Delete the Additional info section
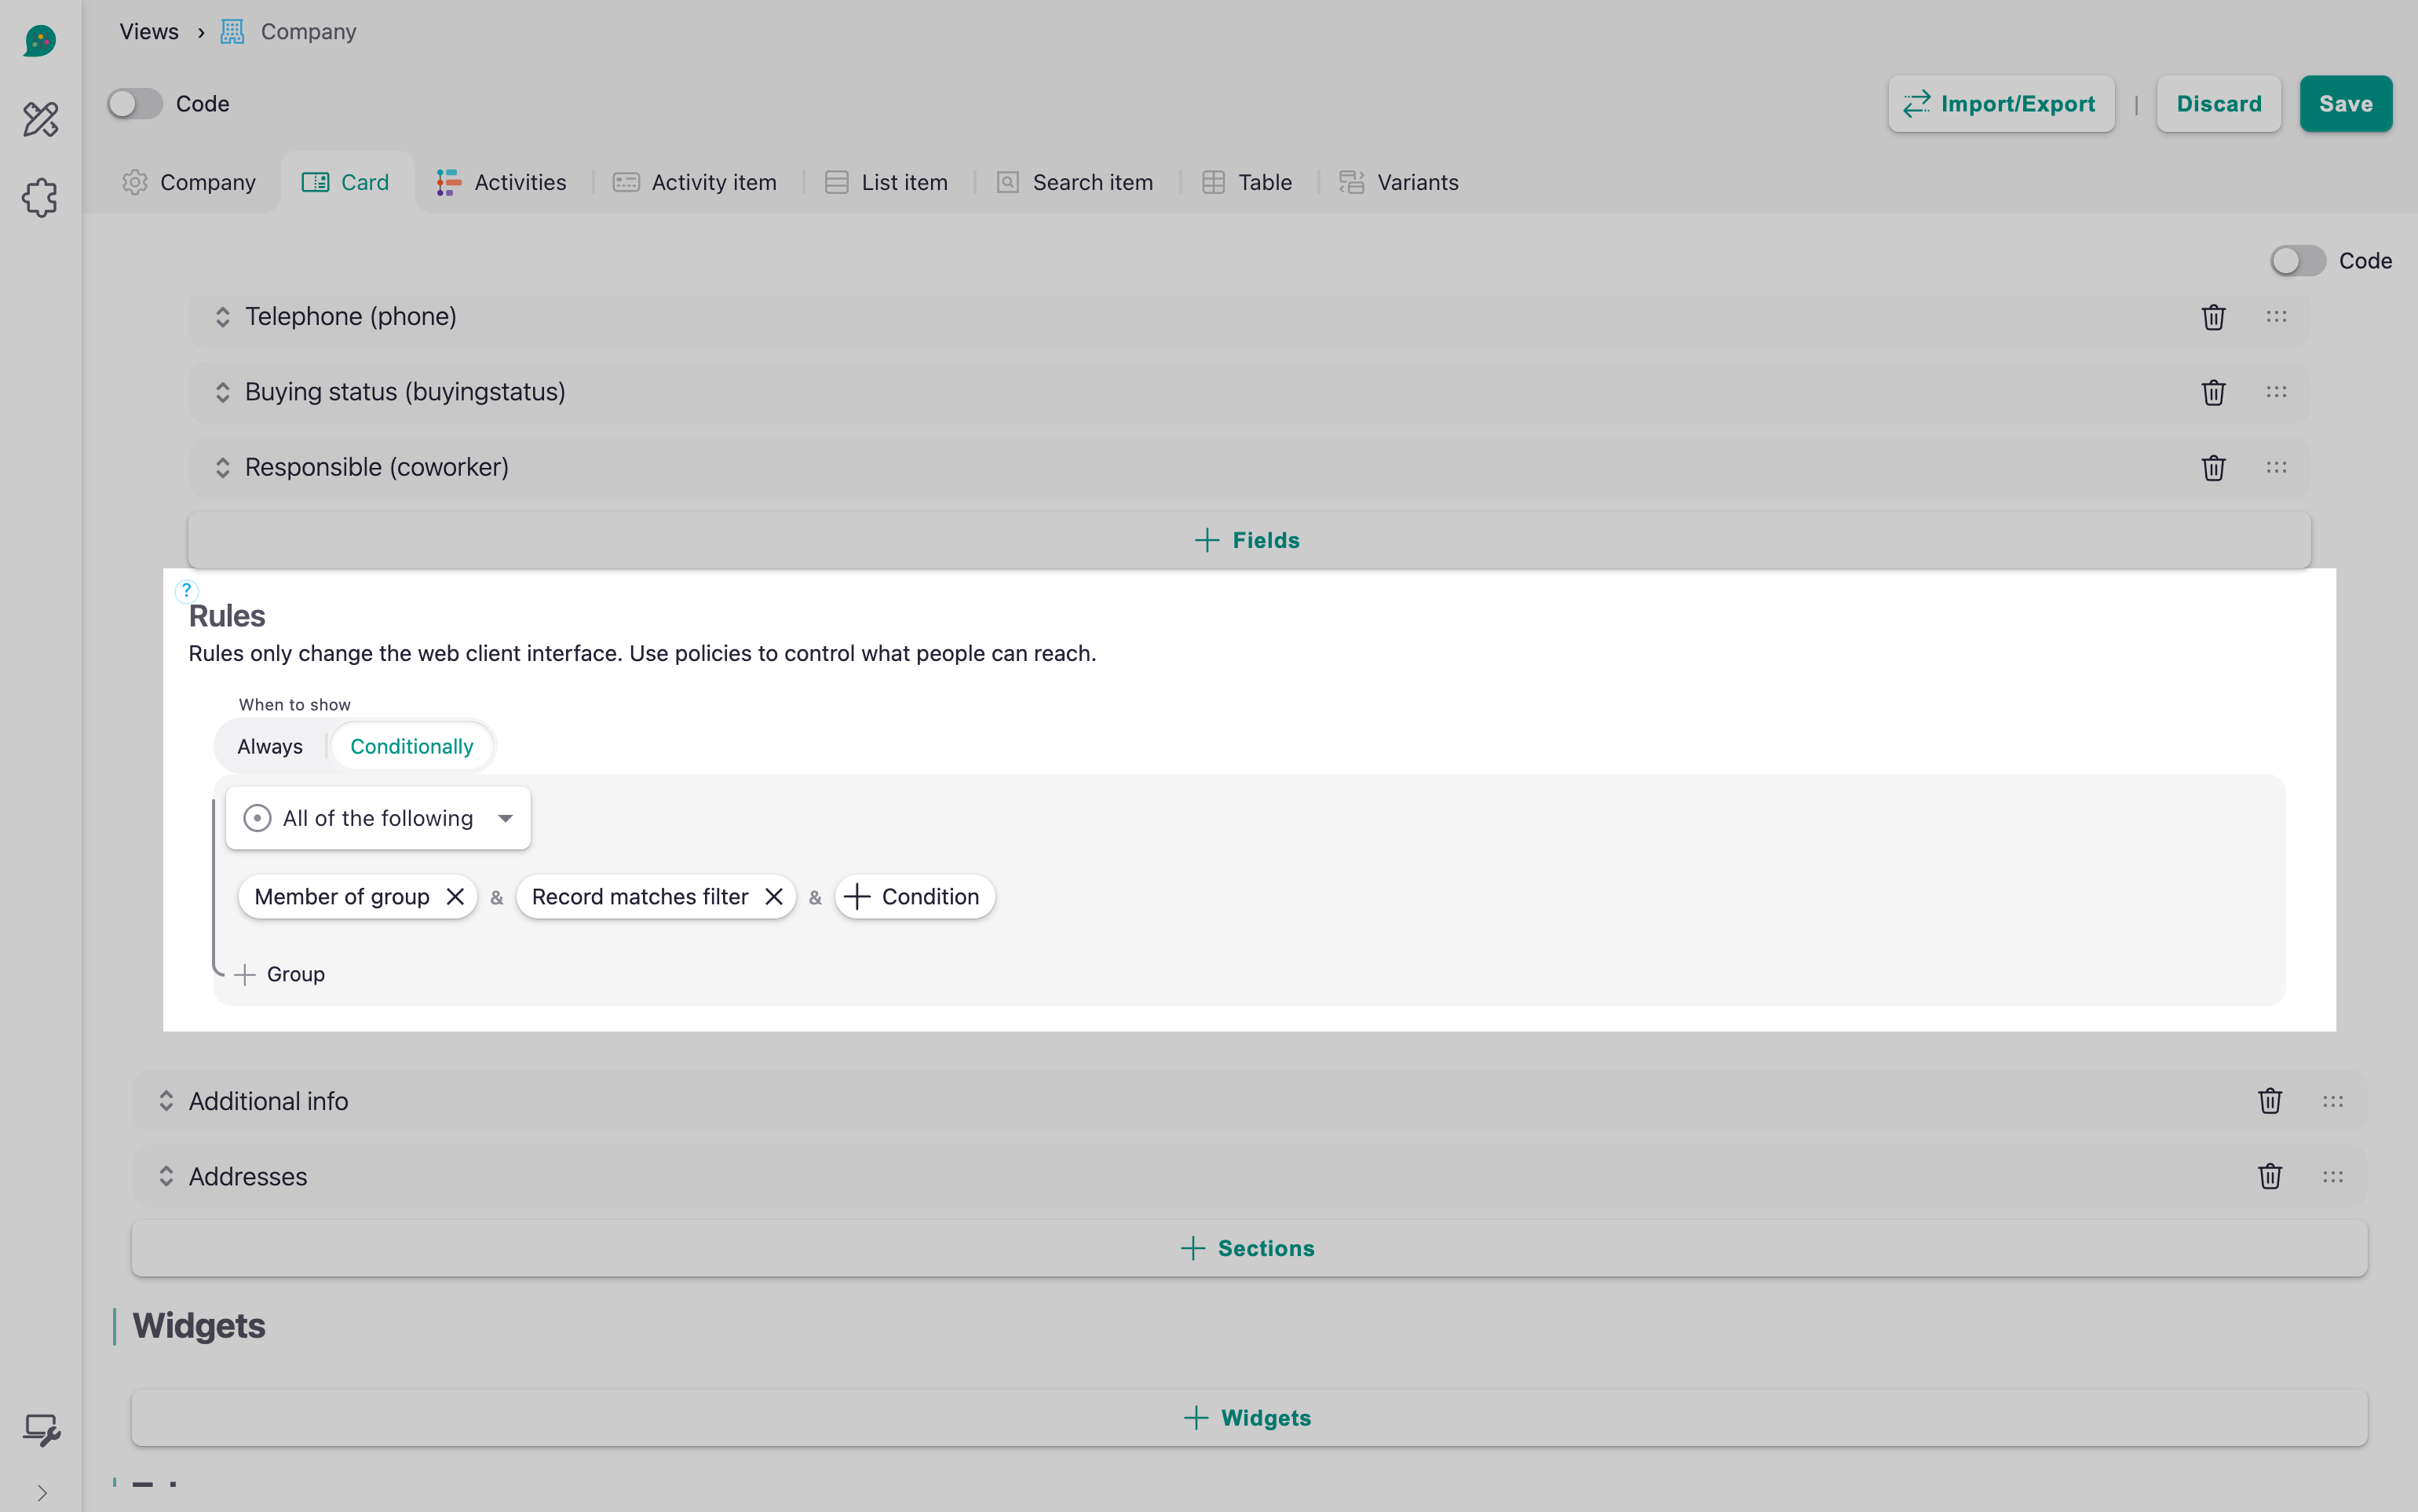 coord(2270,1101)
